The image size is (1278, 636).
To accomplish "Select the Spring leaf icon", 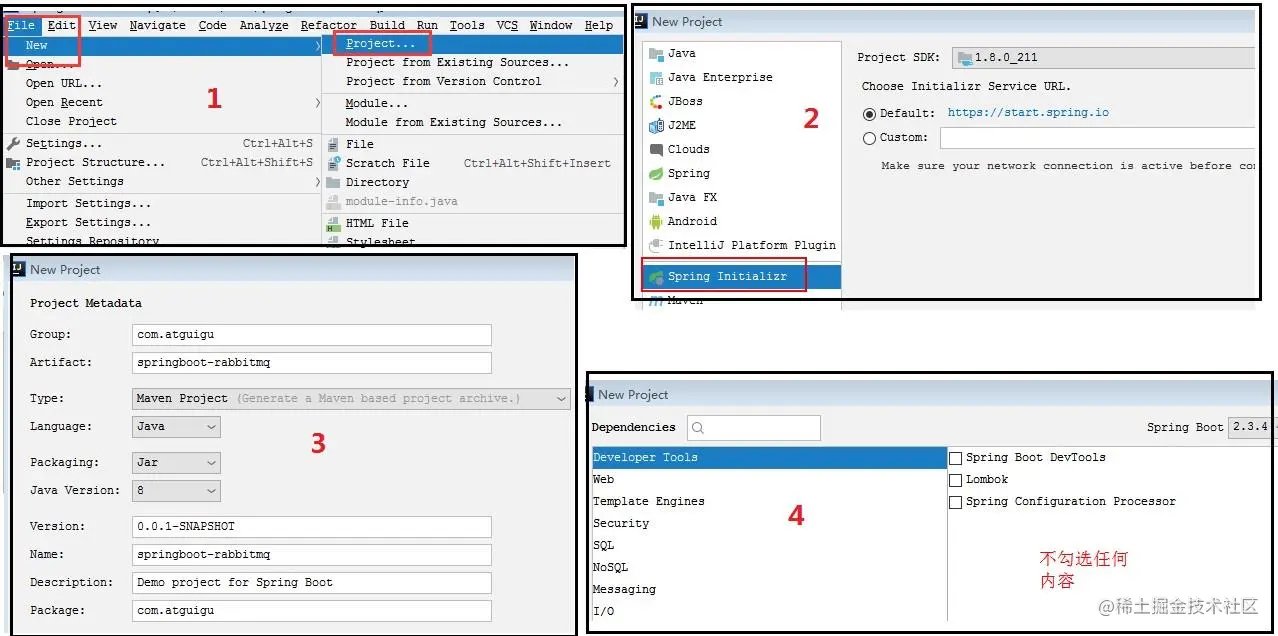I will (x=656, y=173).
